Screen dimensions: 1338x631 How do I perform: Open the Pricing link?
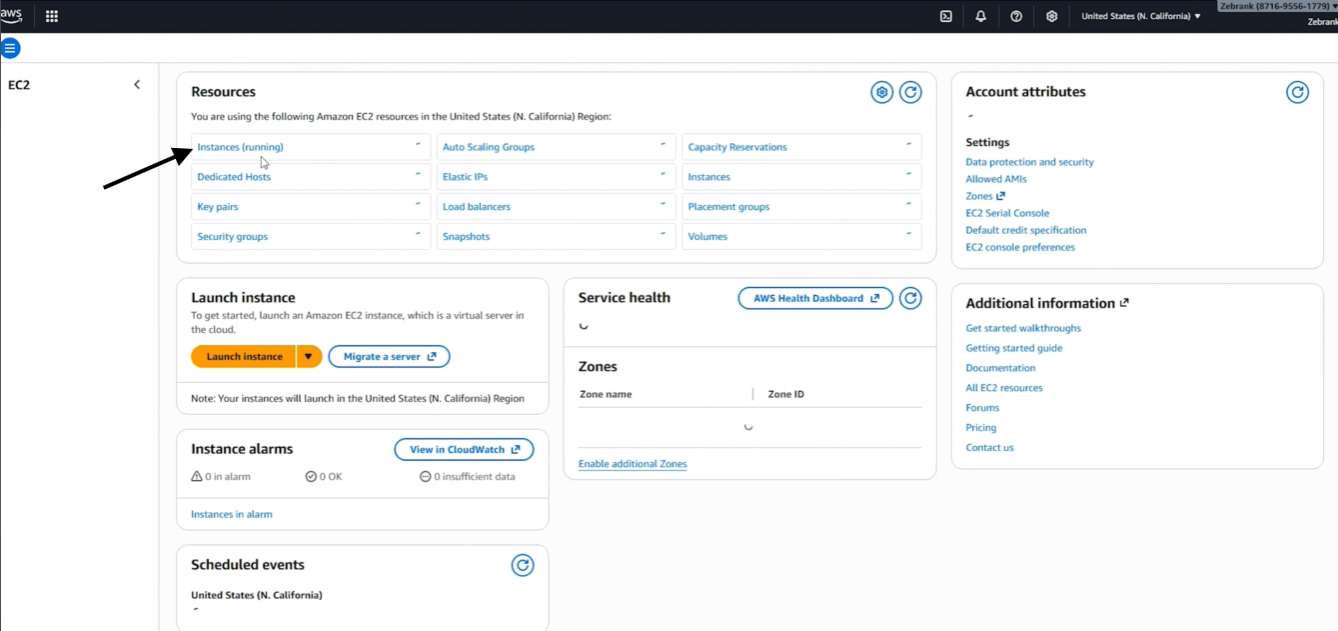pyautogui.click(x=981, y=428)
